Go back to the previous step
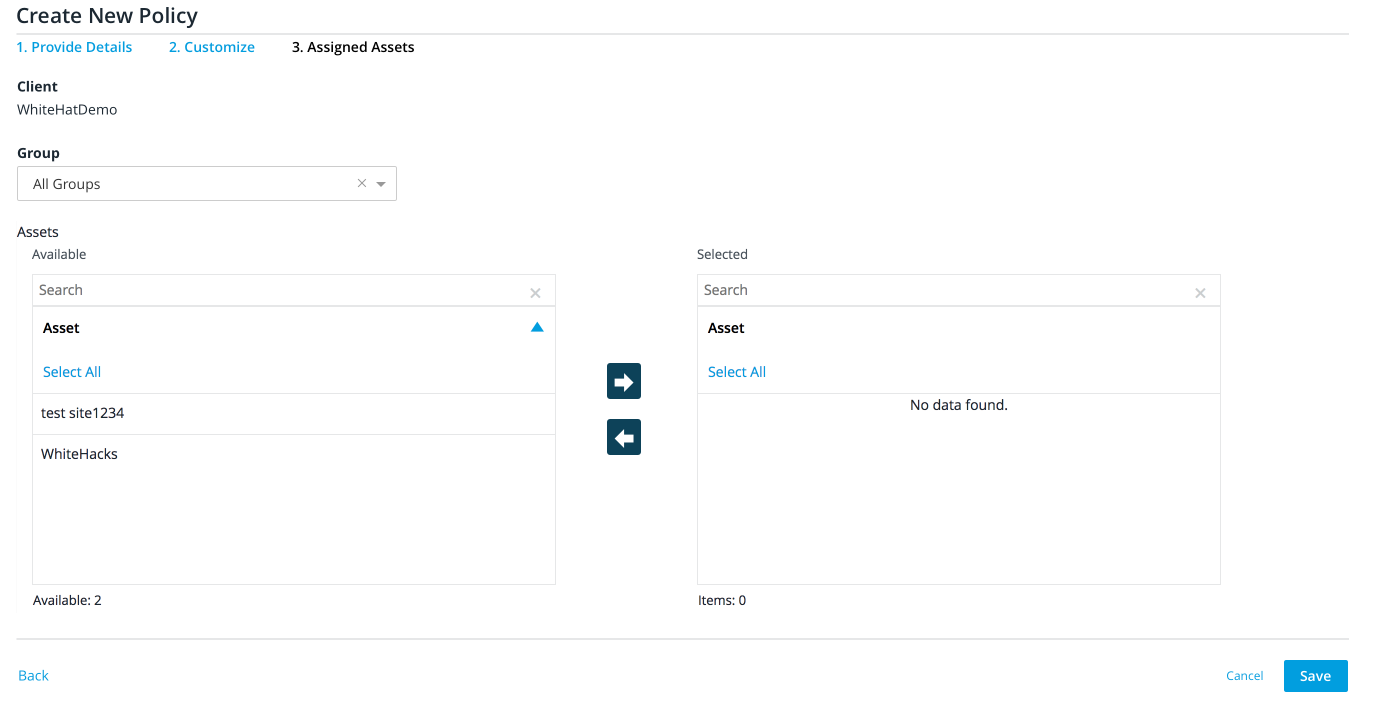1381x703 pixels. coord(33,675)
